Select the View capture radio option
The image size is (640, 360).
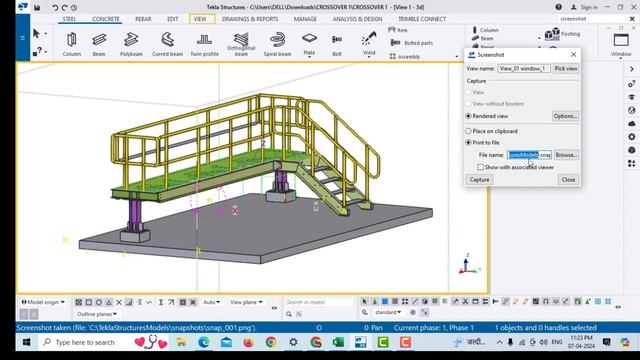[469, 92]
